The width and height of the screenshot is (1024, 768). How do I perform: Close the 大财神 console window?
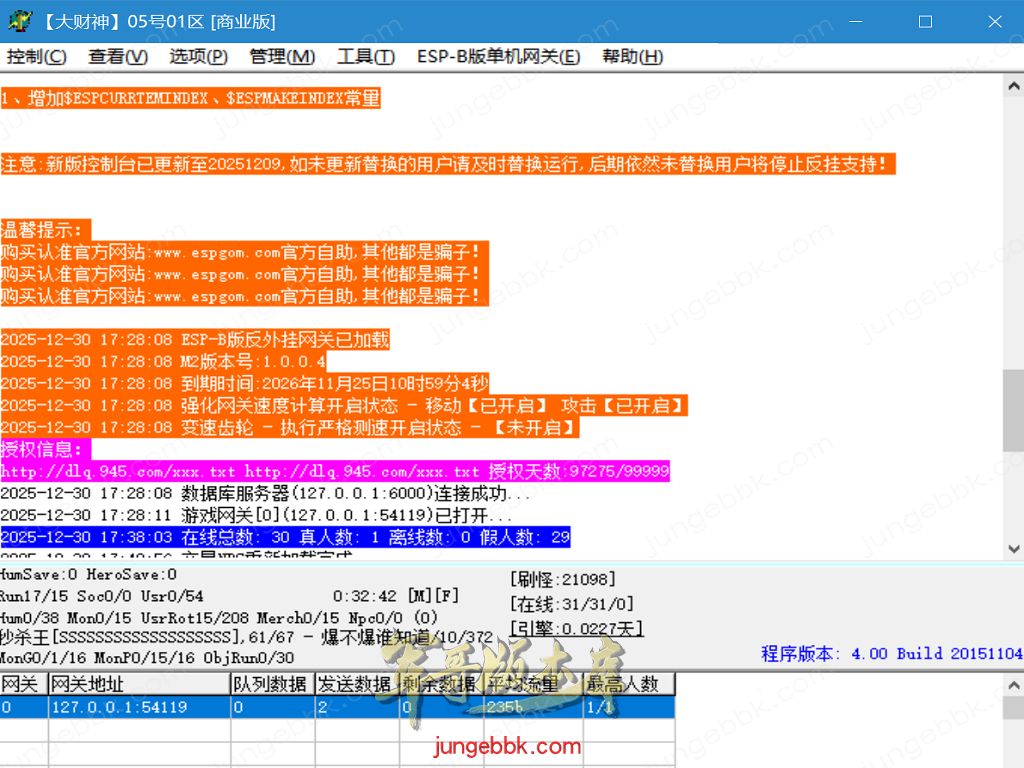coord(994,21)
